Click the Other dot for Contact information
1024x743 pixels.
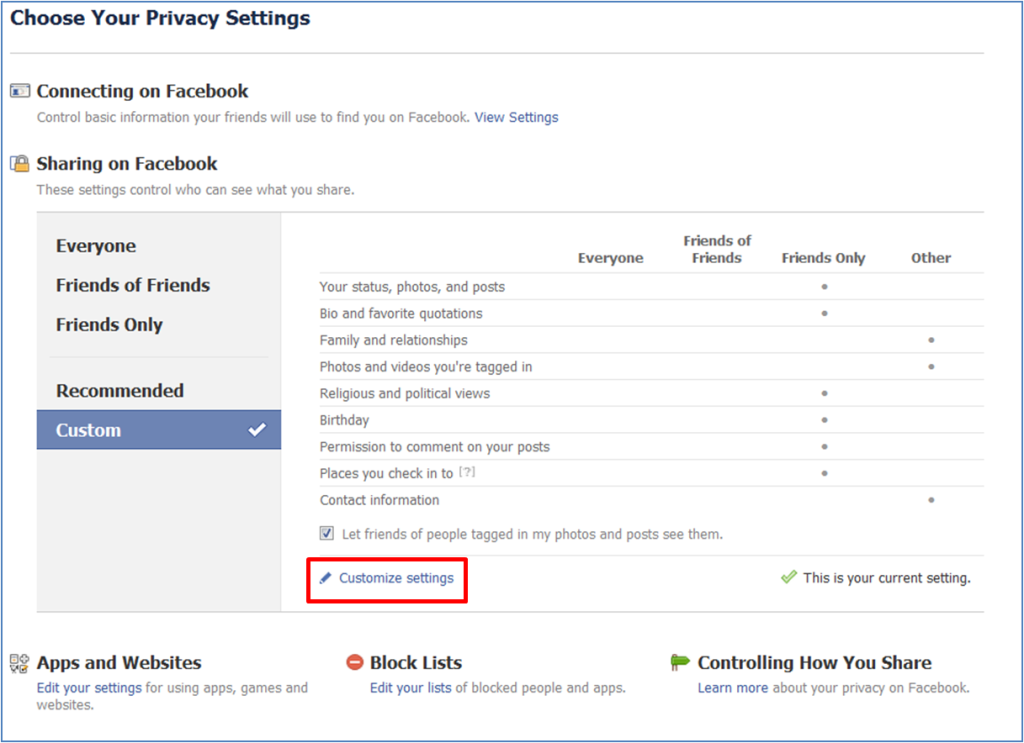(x=931, y=500)
